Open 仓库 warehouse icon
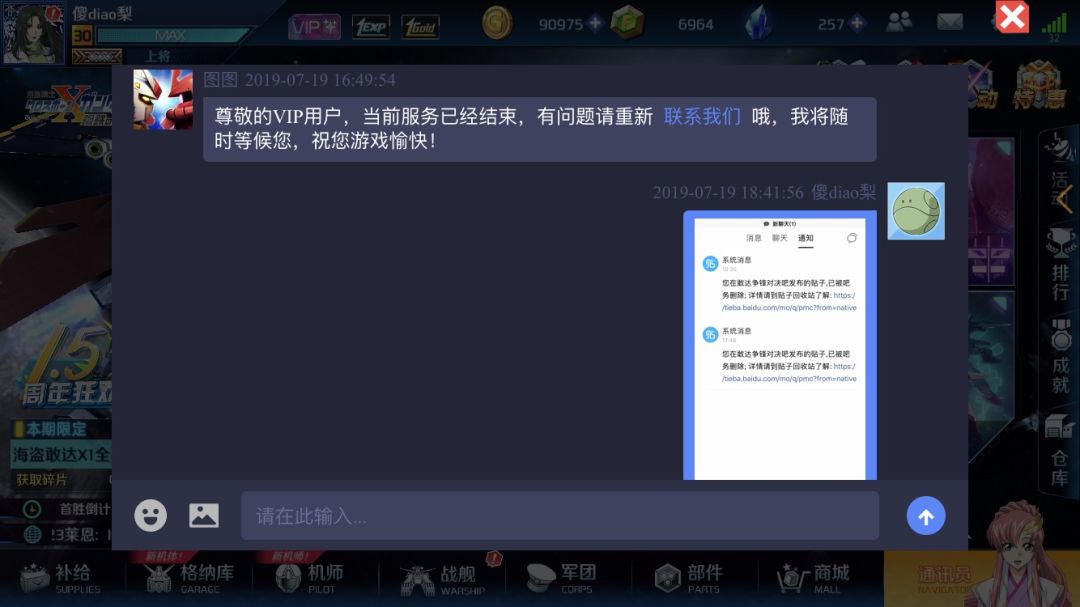 click(1059, 450)
